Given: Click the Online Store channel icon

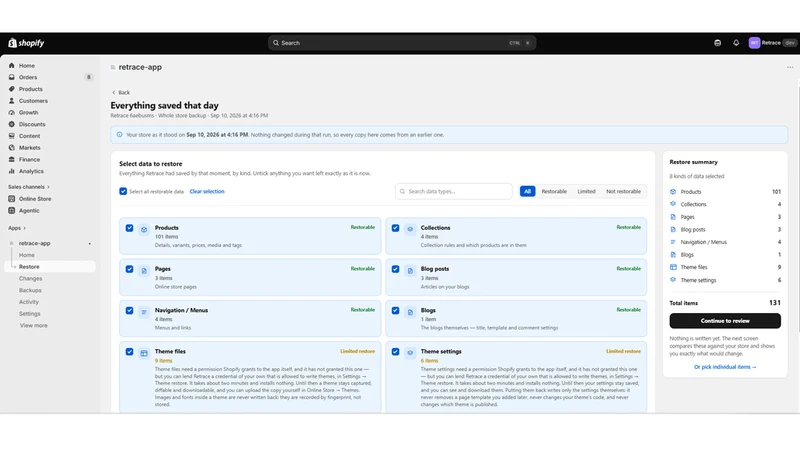Looking at the screenshot, I should pyautogui.click(x=12, y=199).
